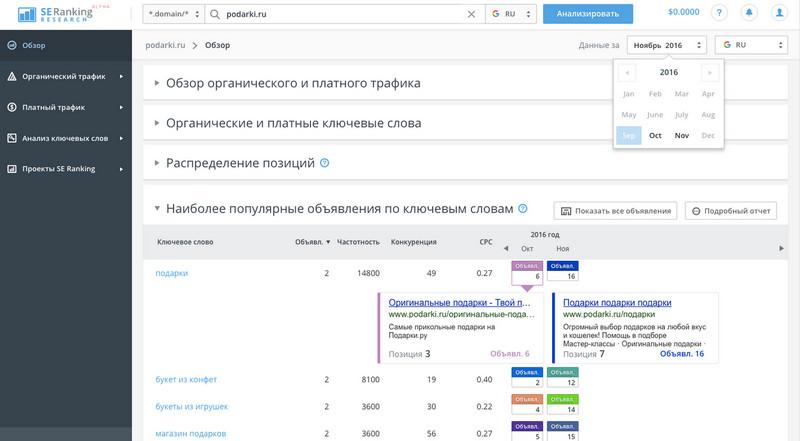
Task: Click the domain search input field
Action: (343, 14)
